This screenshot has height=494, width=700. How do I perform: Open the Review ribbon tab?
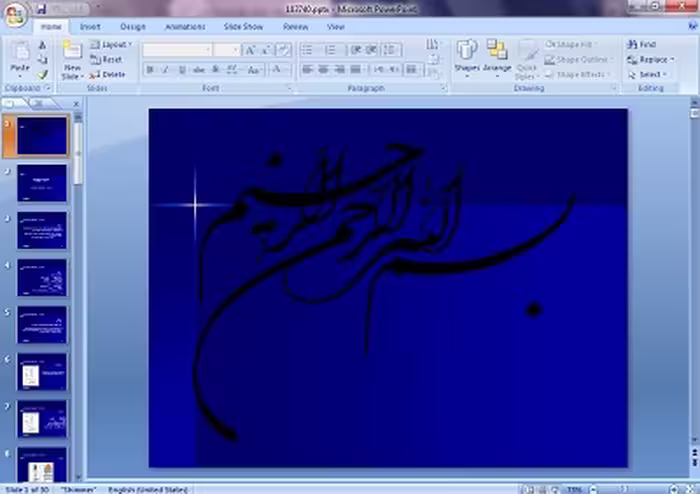coord(295,27)
